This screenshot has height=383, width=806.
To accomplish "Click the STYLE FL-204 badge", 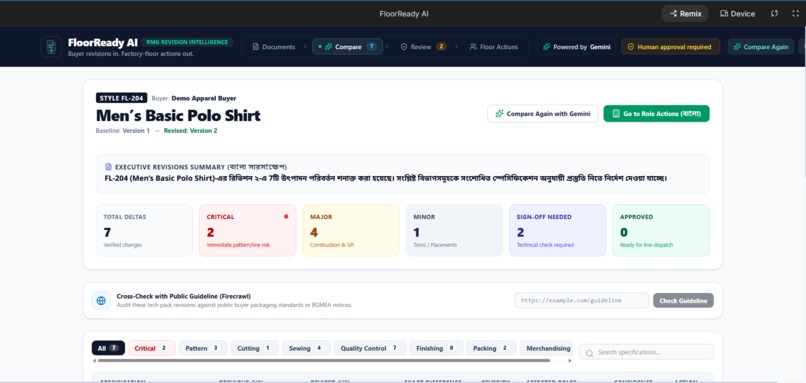I will [121, 98].
